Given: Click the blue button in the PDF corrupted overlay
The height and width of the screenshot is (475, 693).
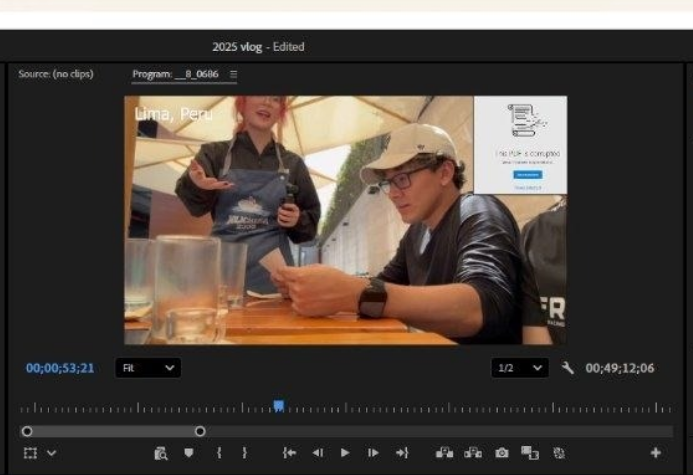Looking at the screenshot, I should click(x=527, y=175).
